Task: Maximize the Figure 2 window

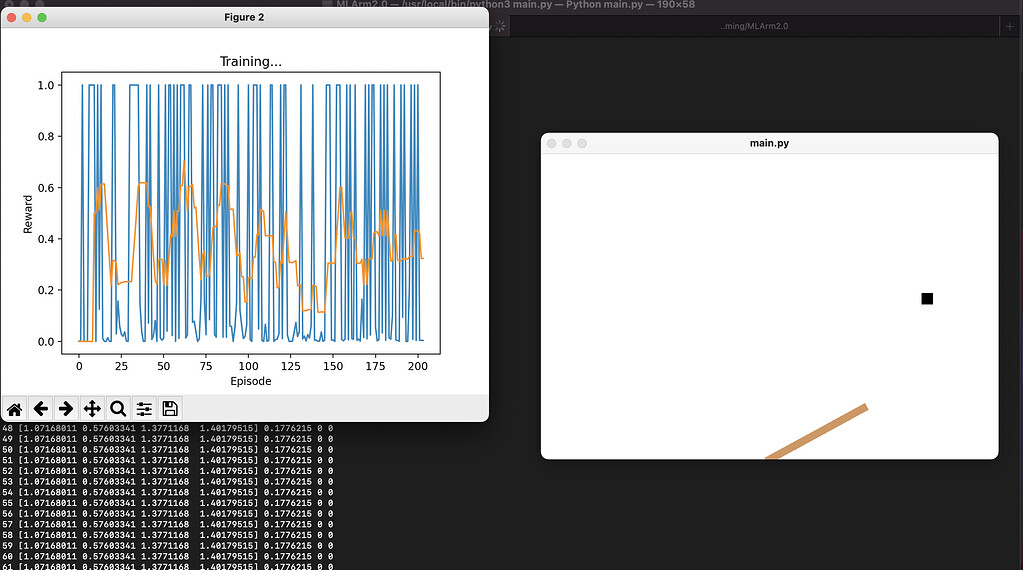Action: (x=42, y=17)
